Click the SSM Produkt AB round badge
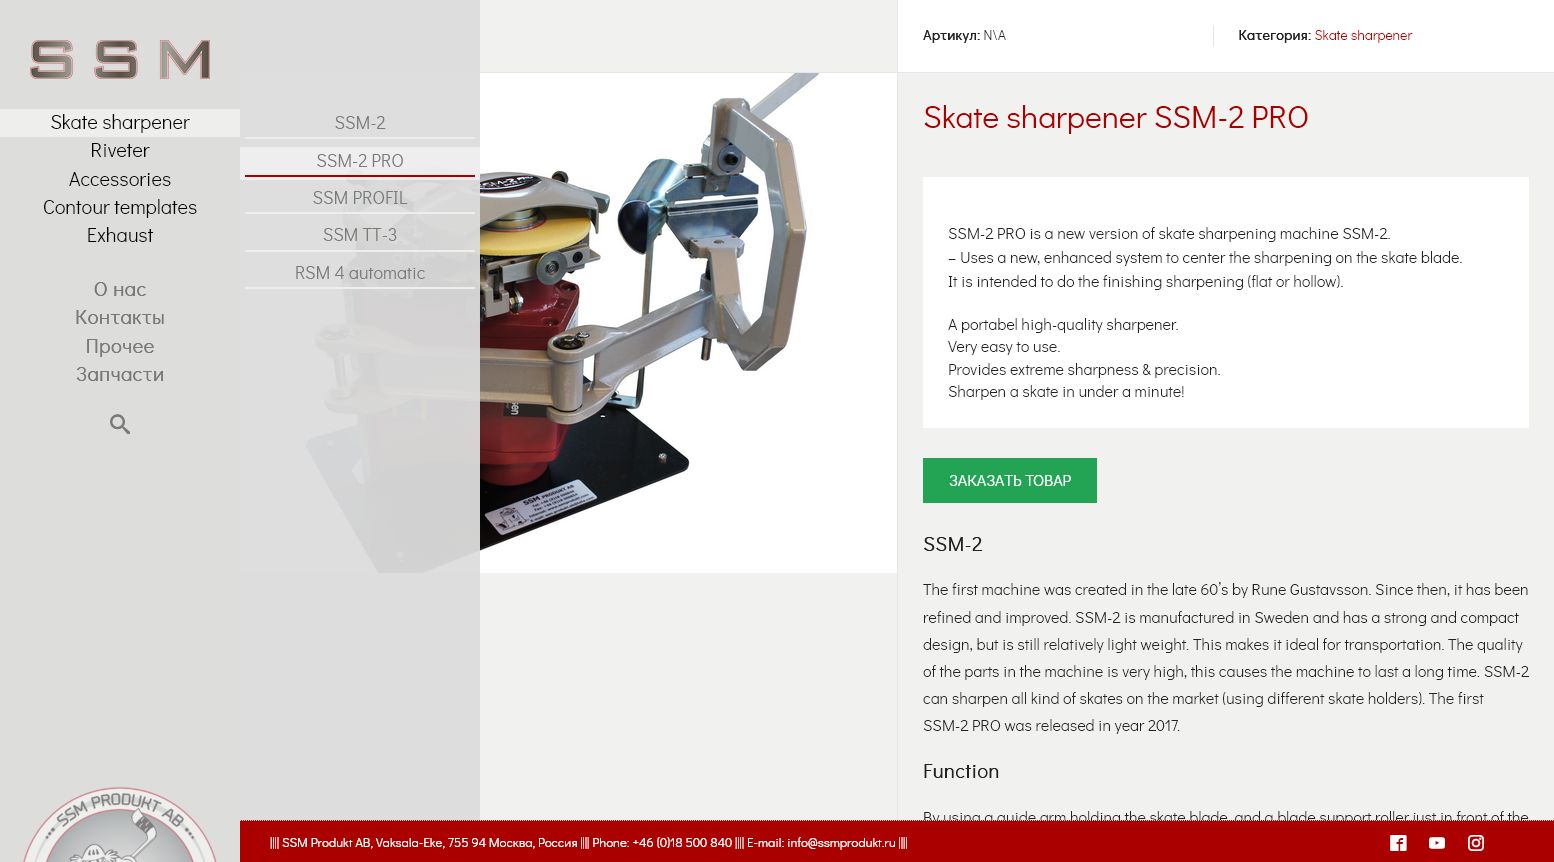 pyautogui.click(x=120, y=825)
